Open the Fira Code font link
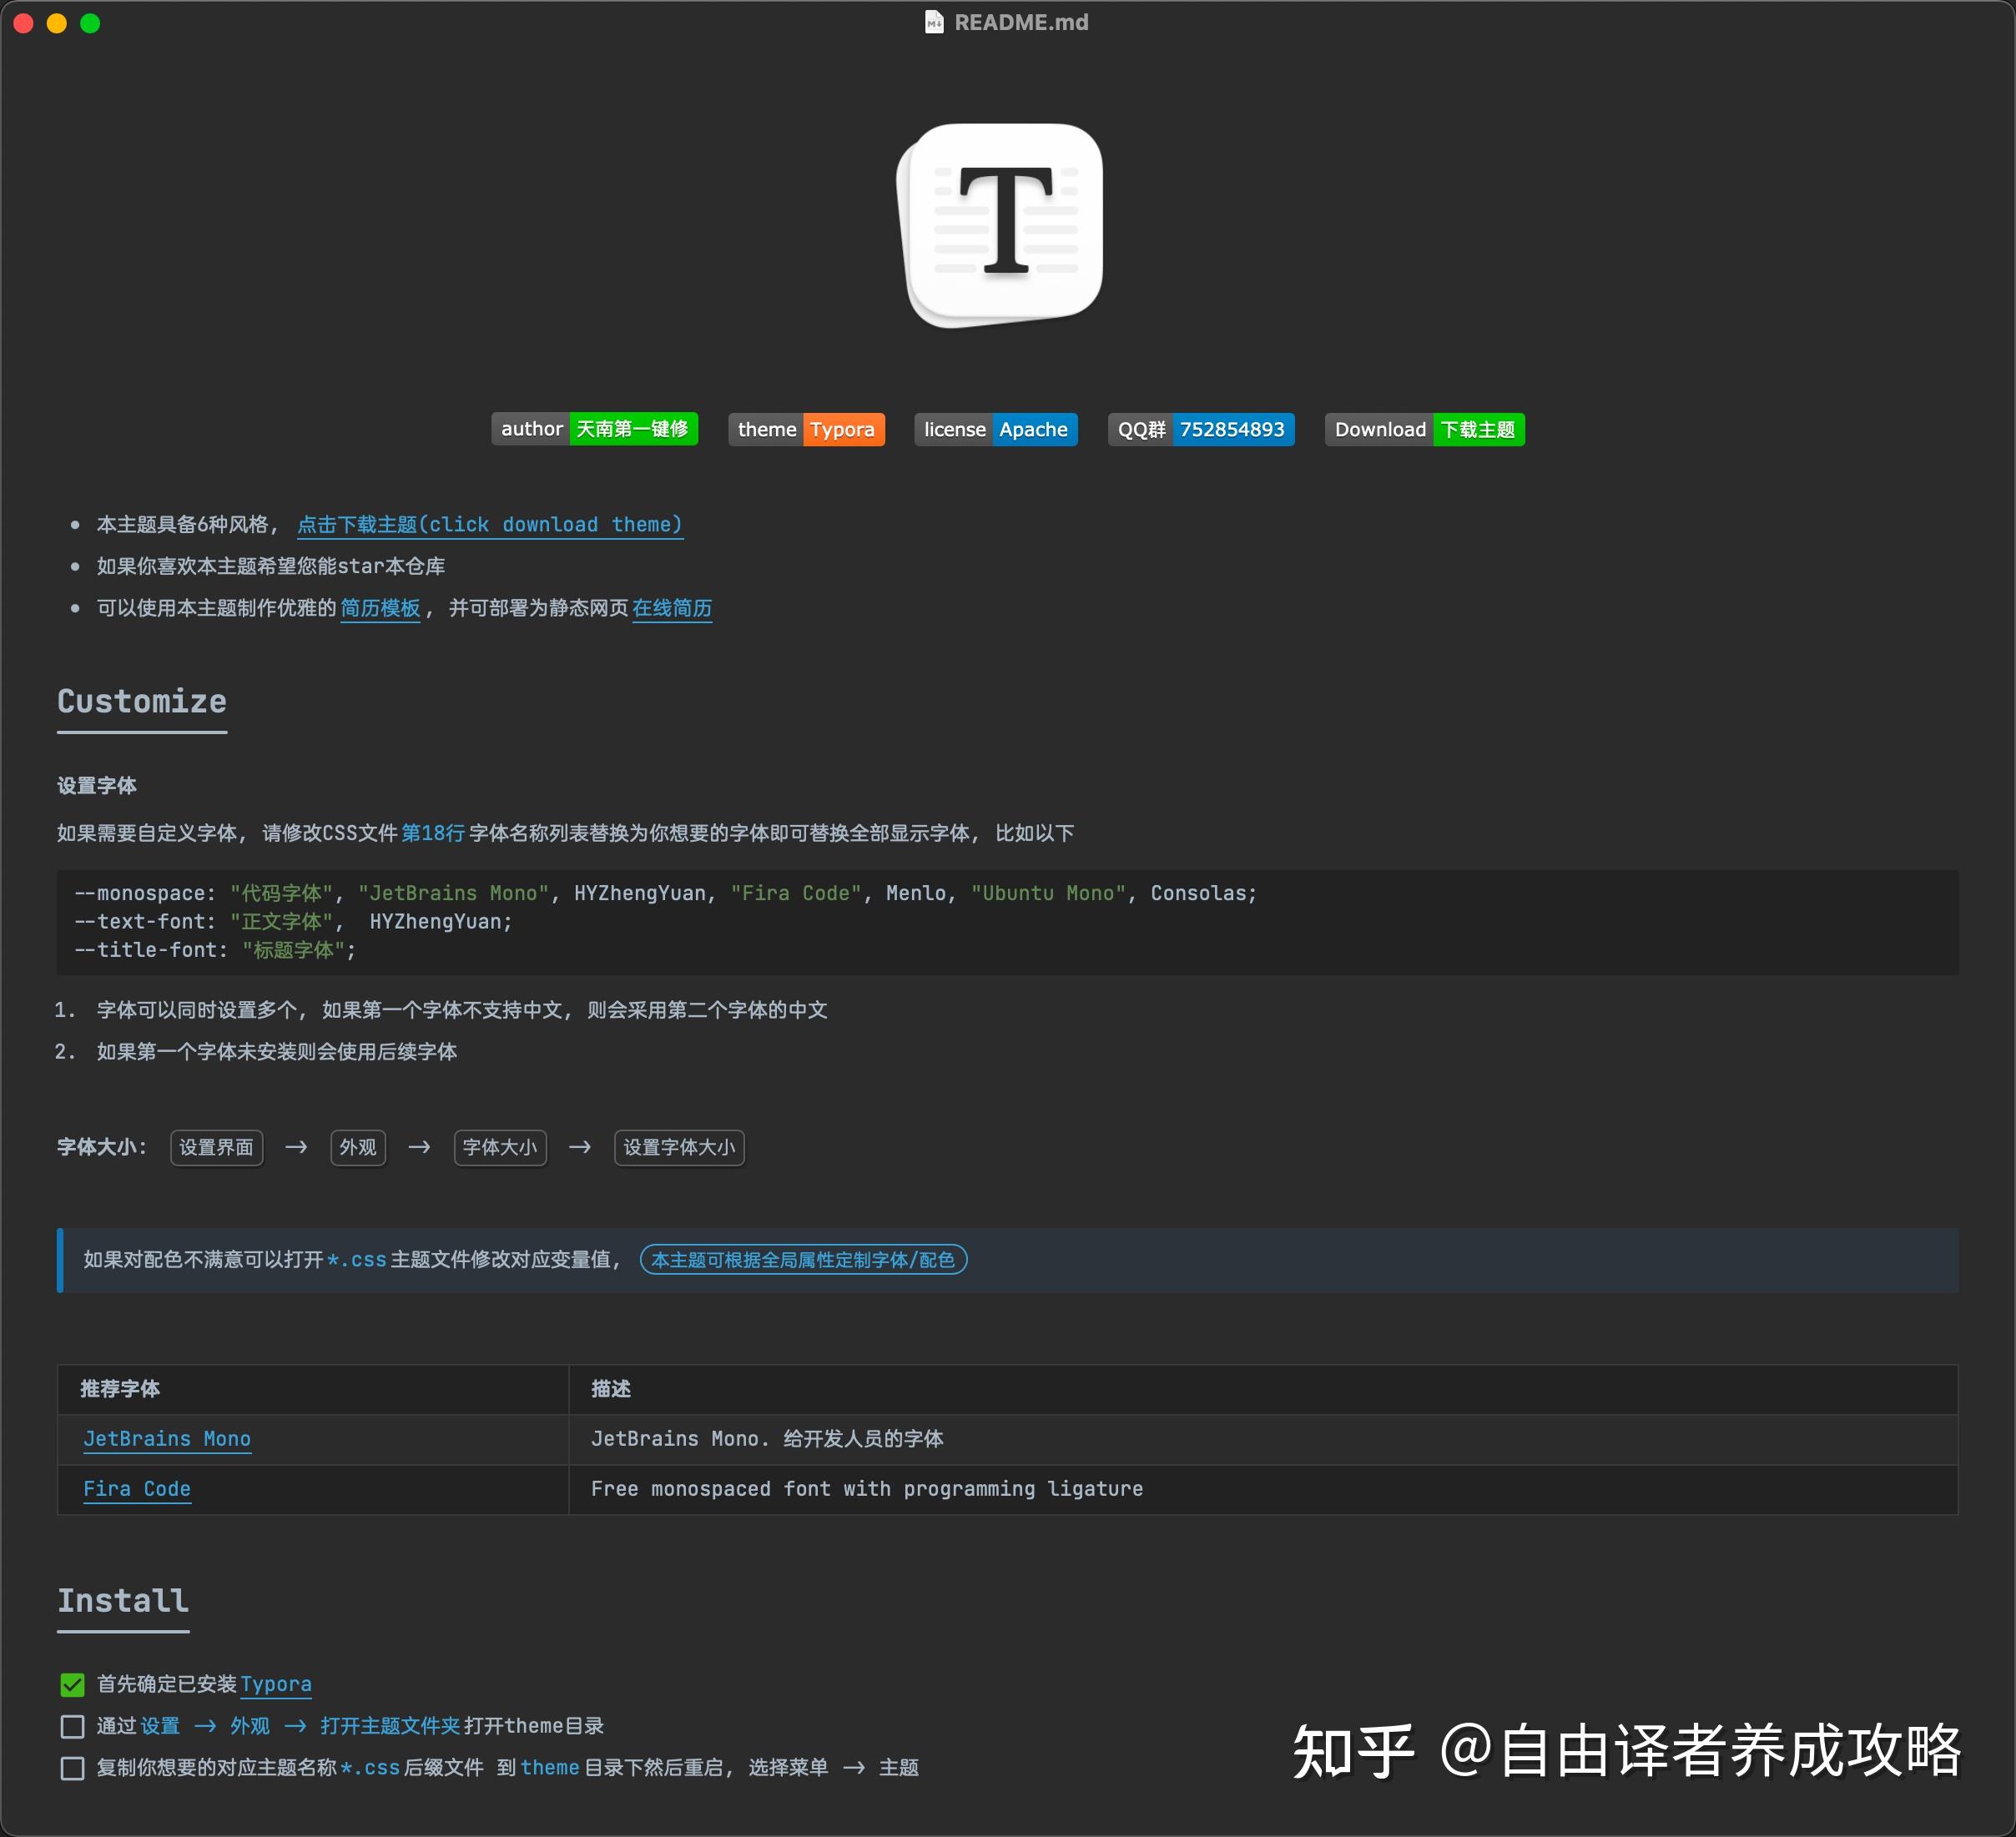Image resolution: width=2016 pixels, height=1837 pixels. point(138,1489)
